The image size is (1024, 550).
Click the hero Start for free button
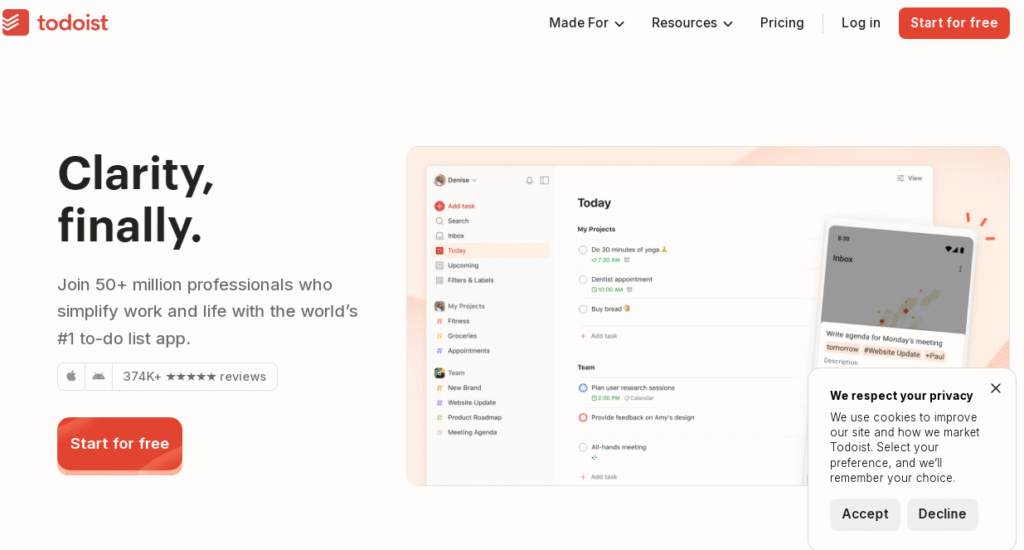[120, 444]
